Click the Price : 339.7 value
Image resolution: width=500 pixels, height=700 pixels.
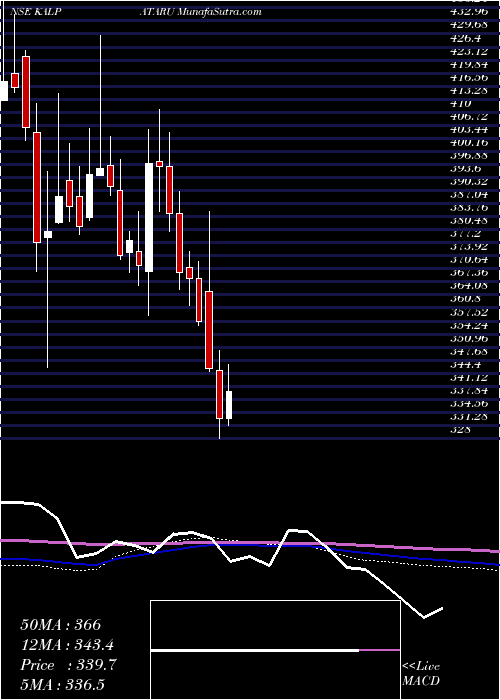pyautogui.click(x=68, y=665)
